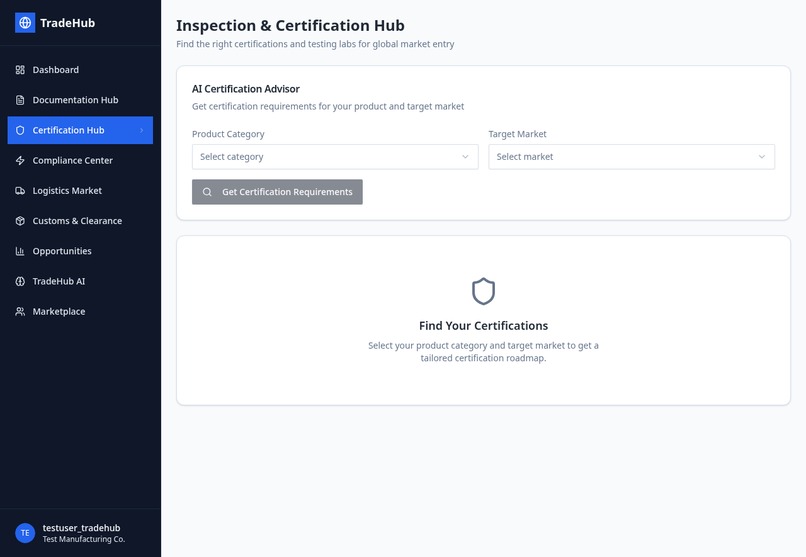The width and height of the screenshot is (806, 557).
Task: Select Compliance Center in sidebar
Action: pos(80,161)
